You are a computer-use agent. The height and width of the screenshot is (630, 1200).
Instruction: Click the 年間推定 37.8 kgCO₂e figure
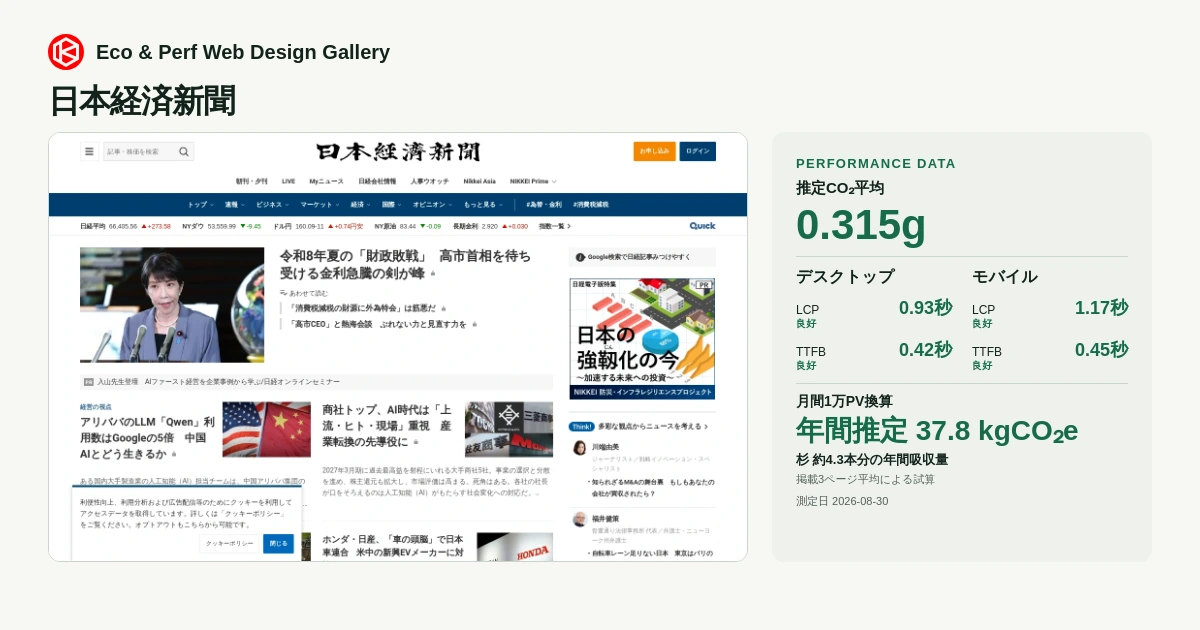(937, 431)
